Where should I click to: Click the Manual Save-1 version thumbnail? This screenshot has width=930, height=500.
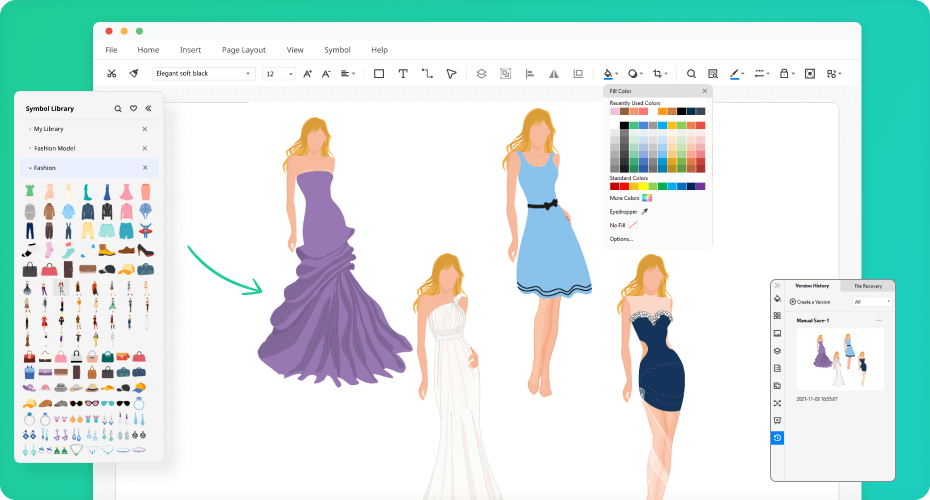click(838, 359)
